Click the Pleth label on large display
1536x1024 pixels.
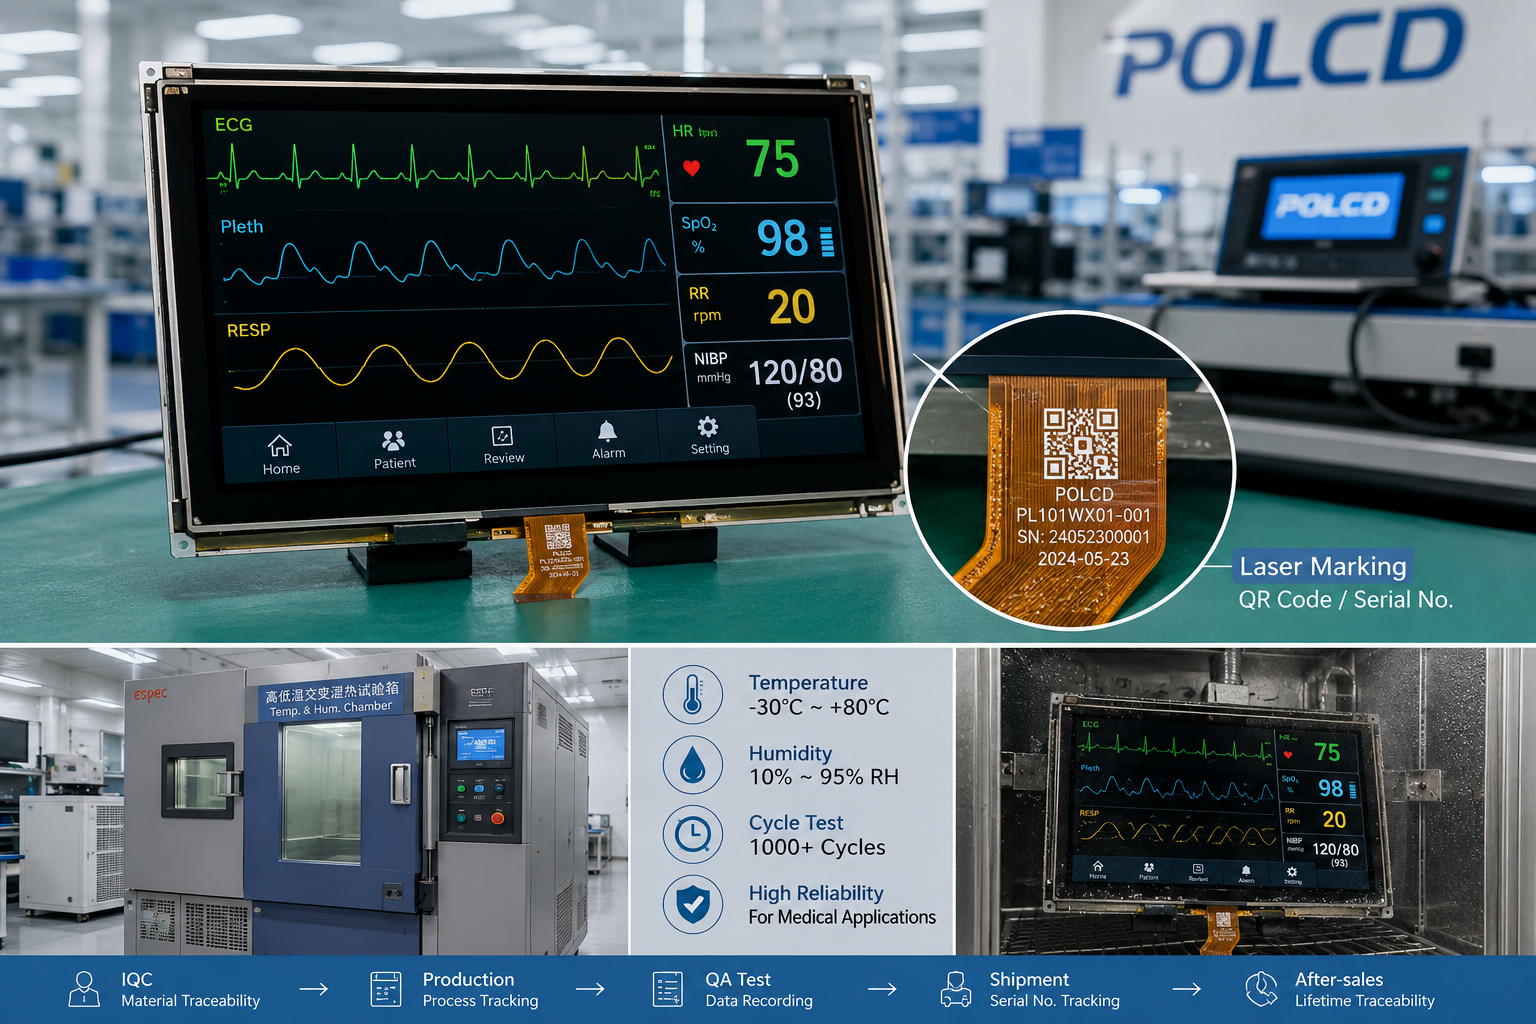click(x=242, y=227)
